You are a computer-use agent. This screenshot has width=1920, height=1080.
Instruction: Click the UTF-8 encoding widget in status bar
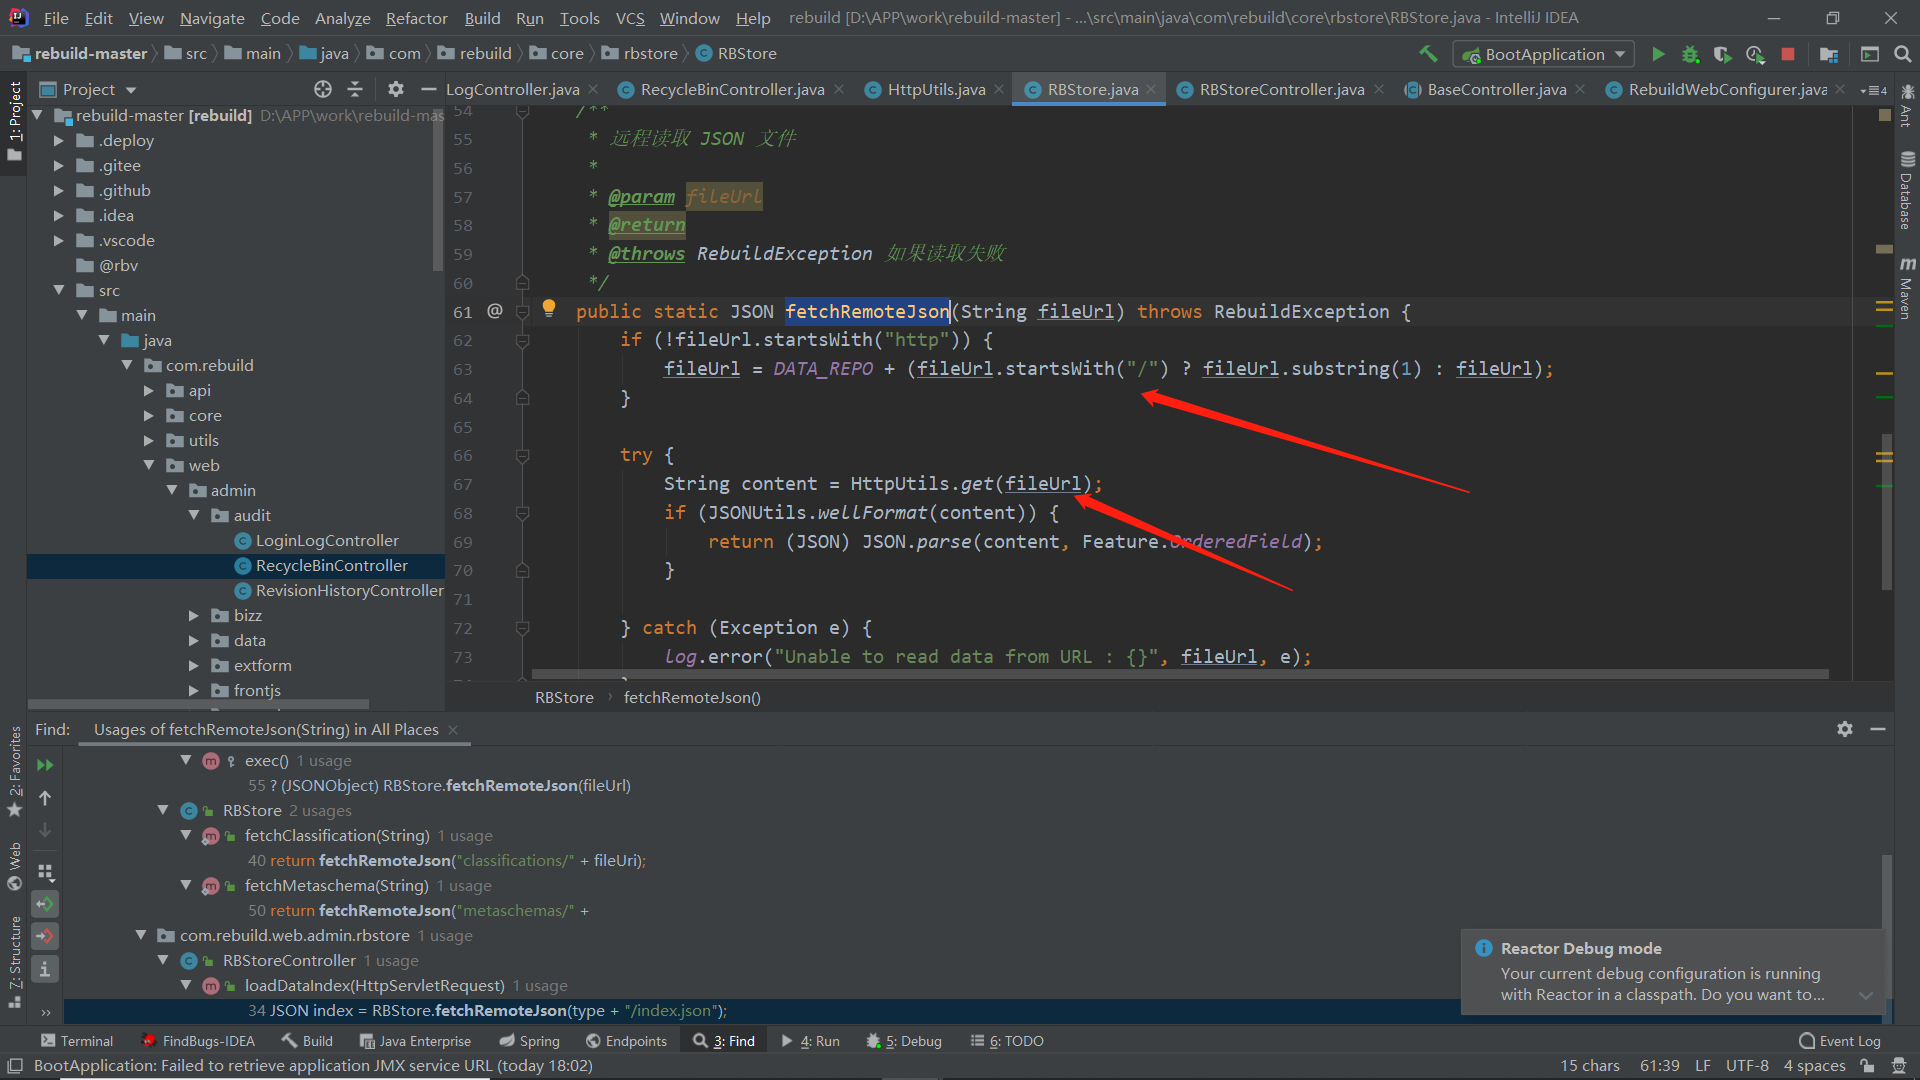[x=1747, y=1066]
